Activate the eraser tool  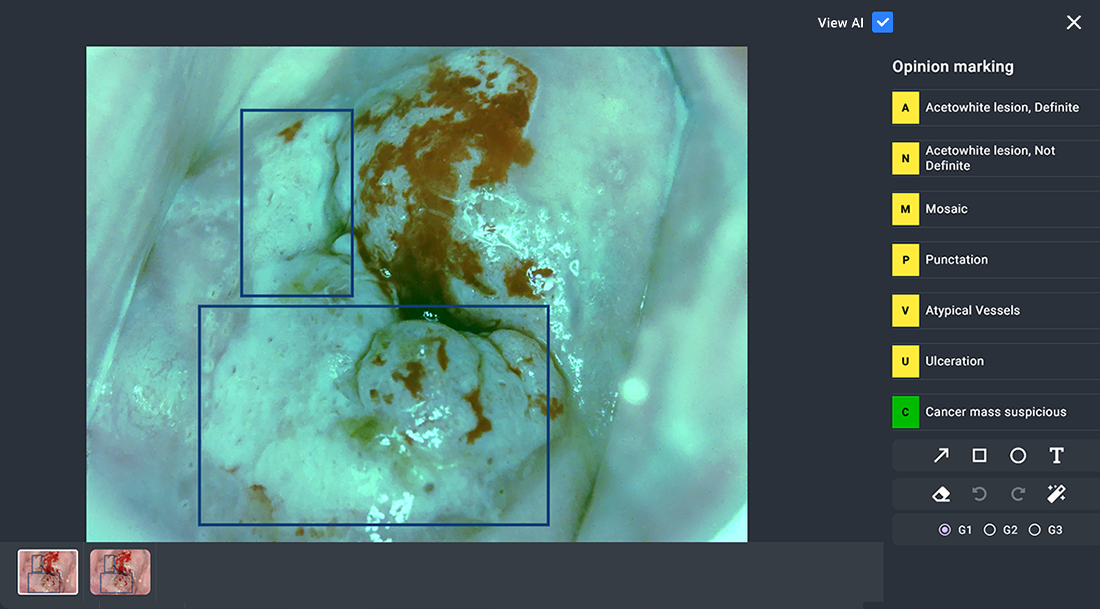pos(941,494)
